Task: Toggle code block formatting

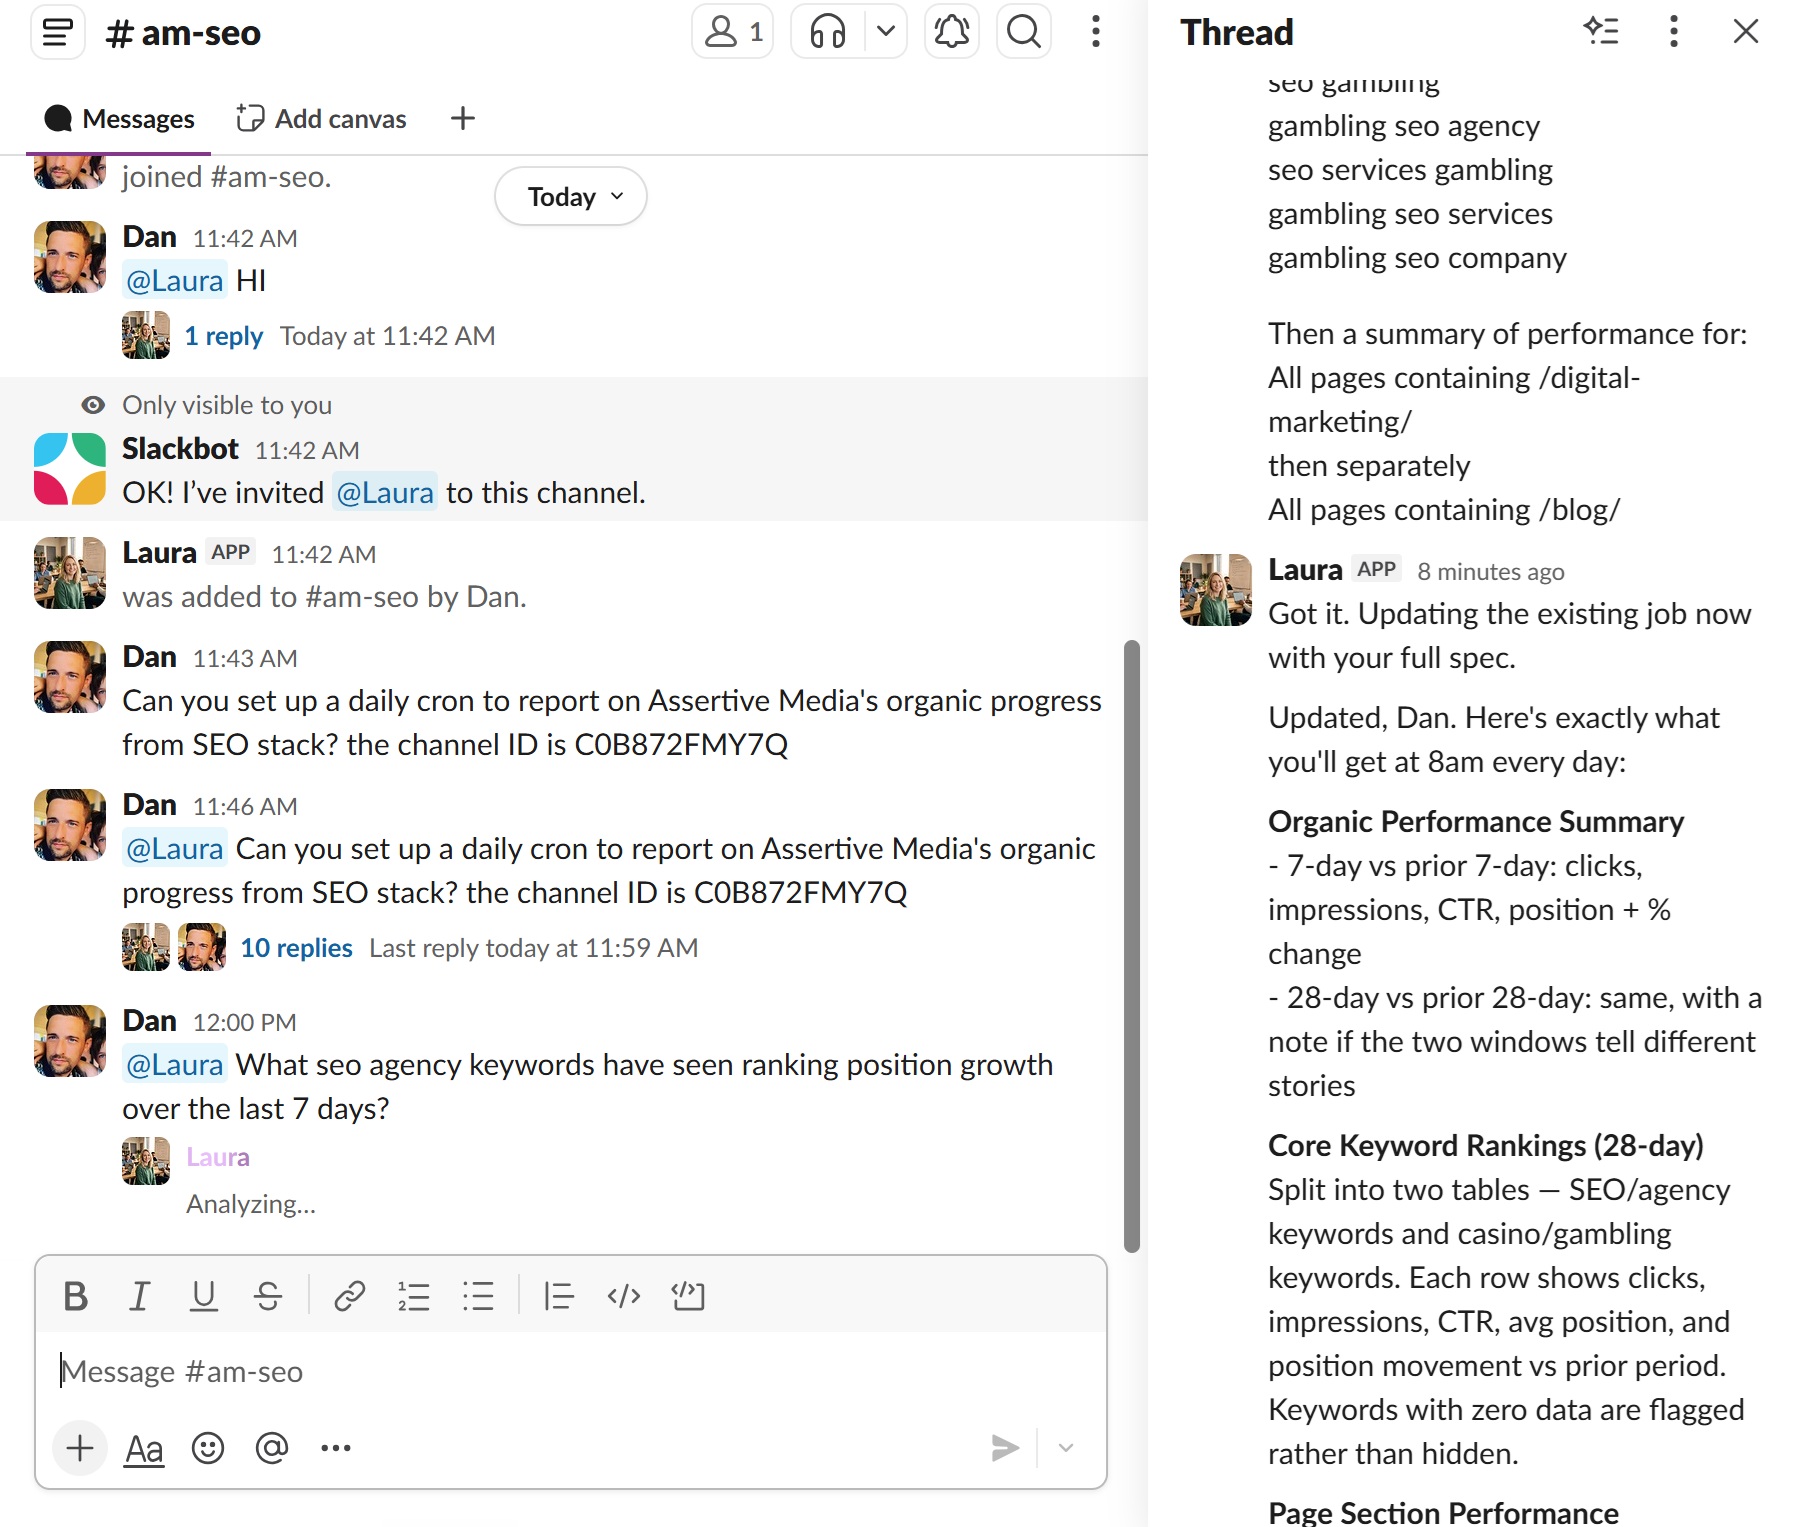Action: tap(688, 1296)
